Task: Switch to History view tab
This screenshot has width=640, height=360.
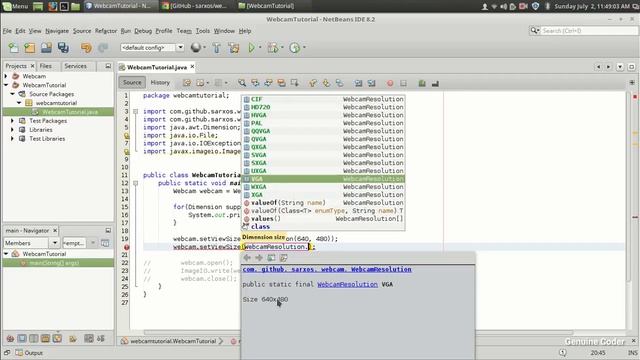Action: (160, 82)
